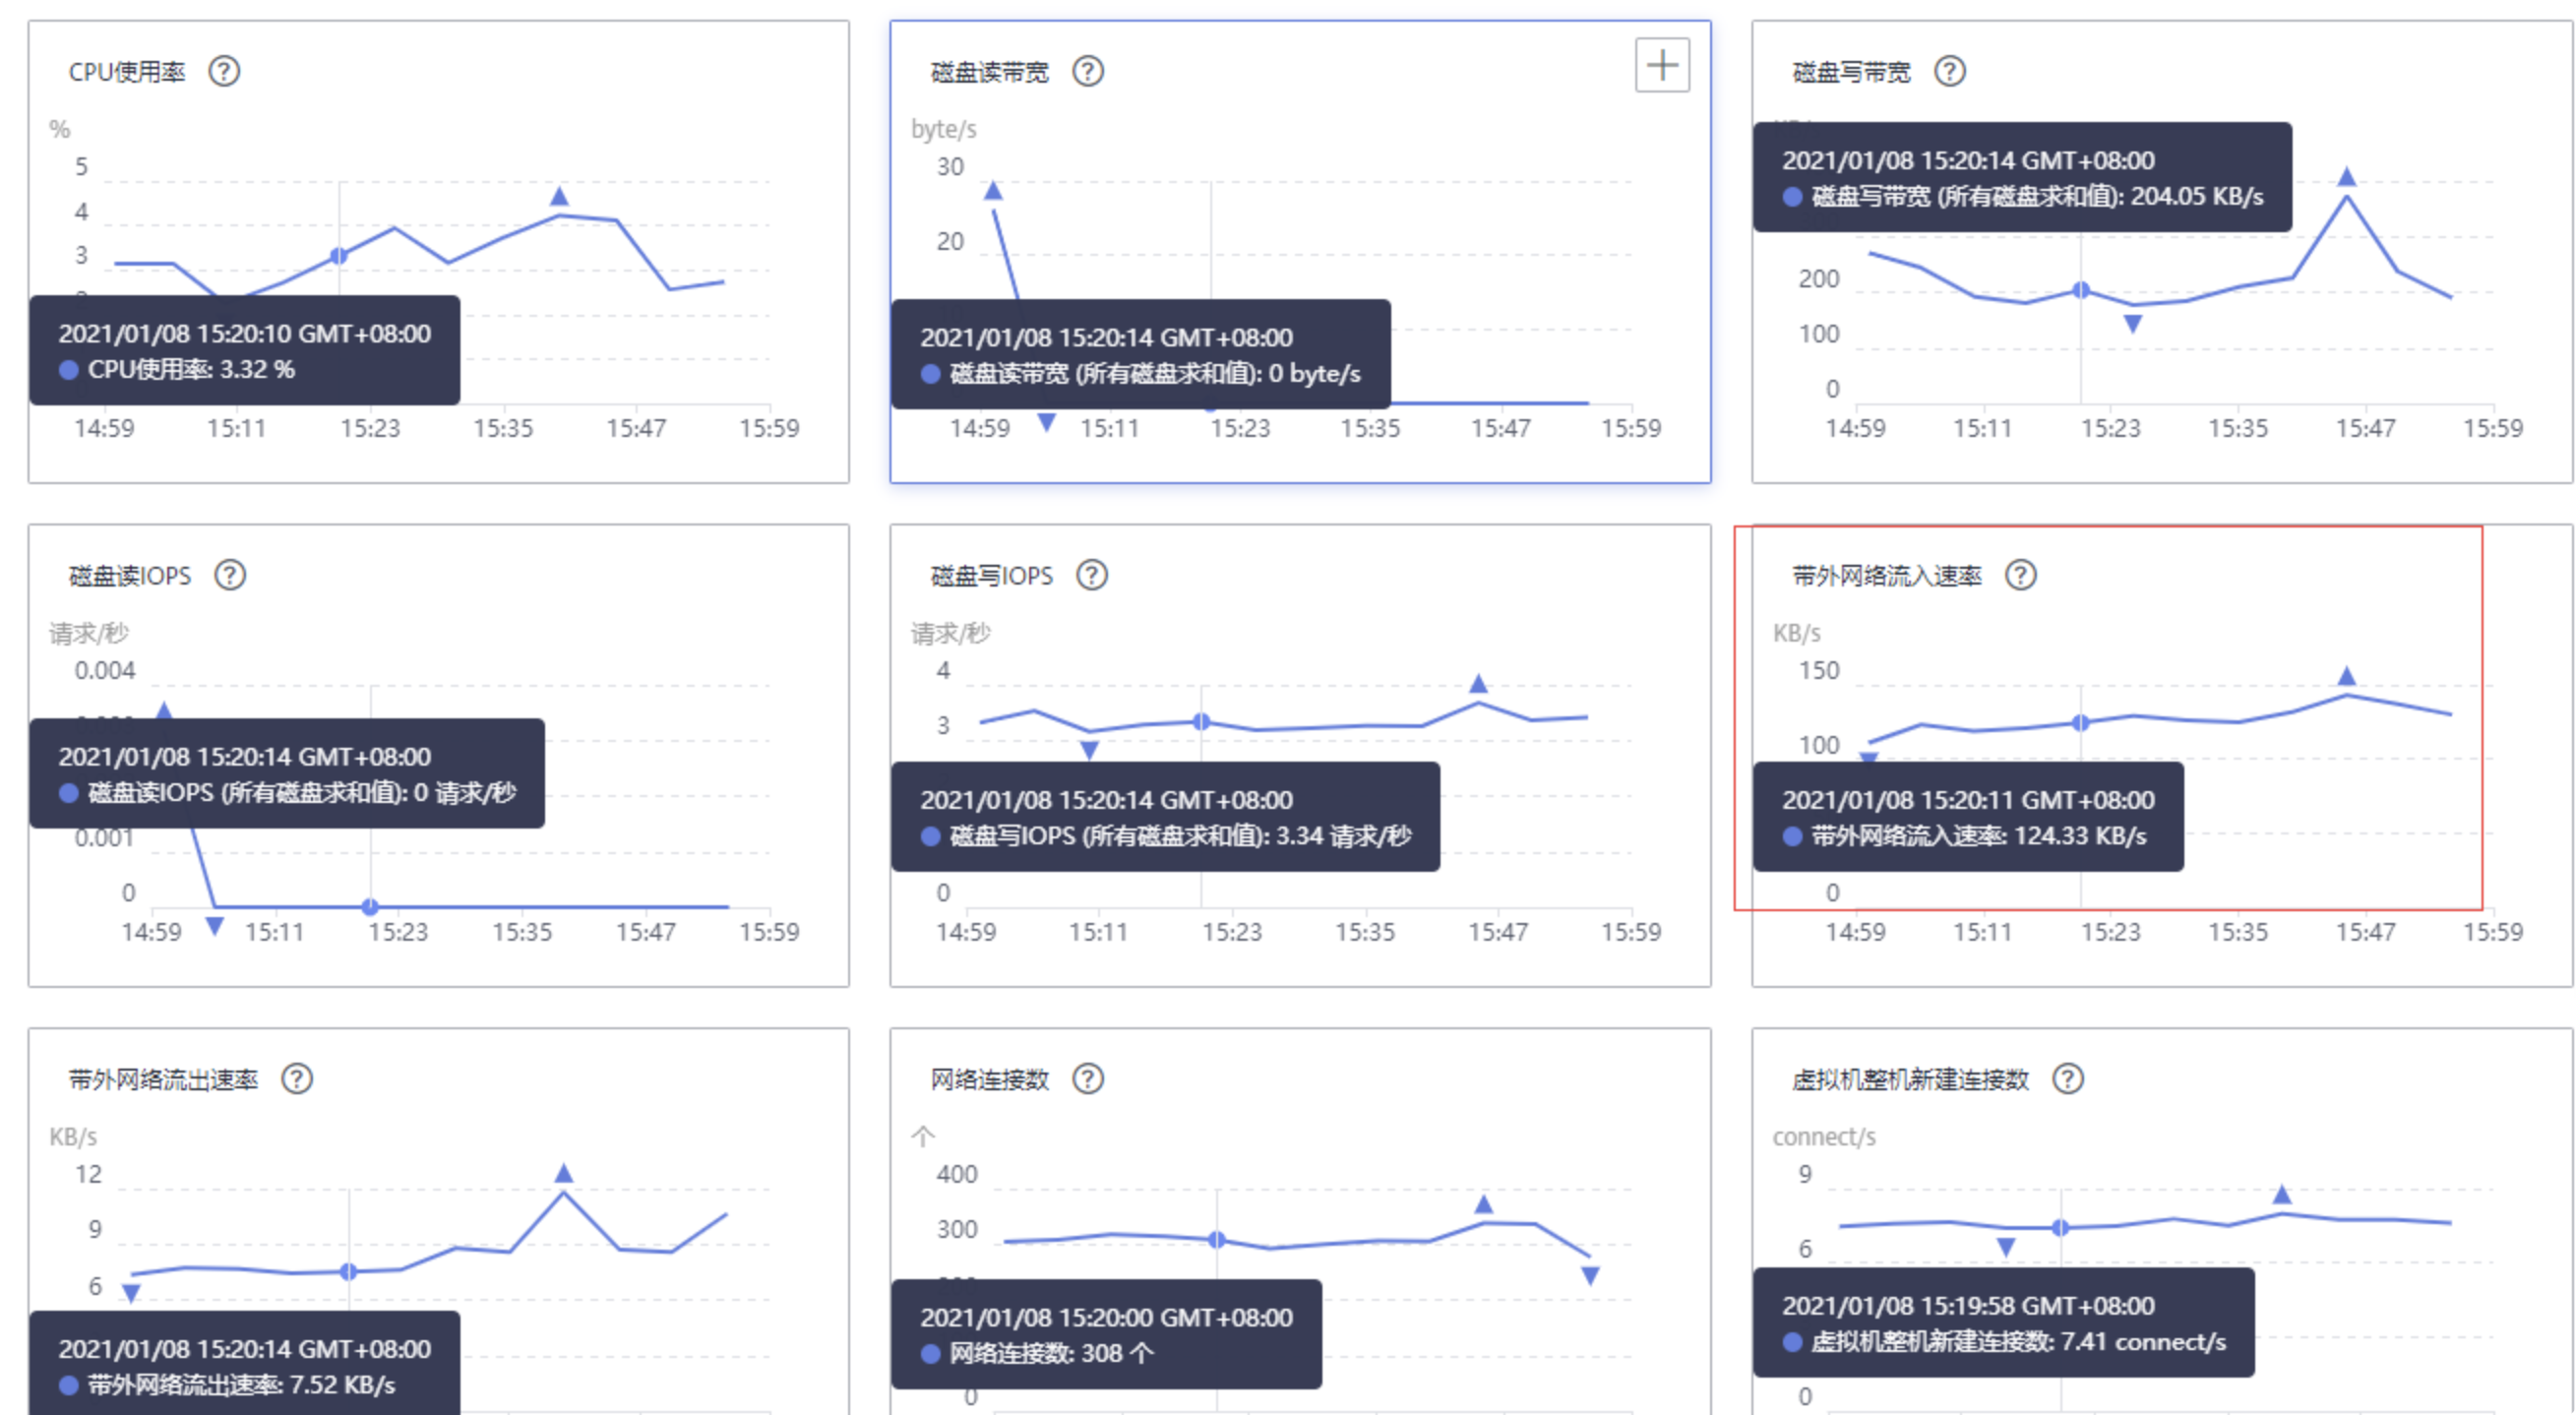Click the 磁盘写IOPS chart title
The width and height of the screenshot is (2576, 1415).
992,575
